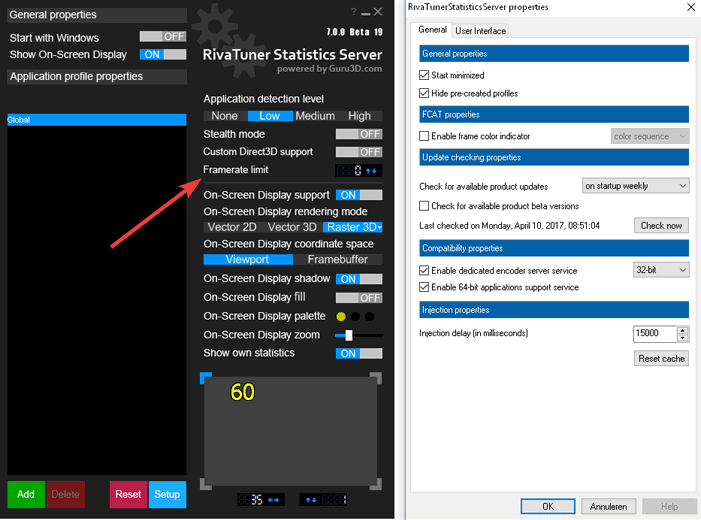The height and width of the screenshot is (520, 701).
Task: Check the Start minimized checkbox
Action: 424,75
